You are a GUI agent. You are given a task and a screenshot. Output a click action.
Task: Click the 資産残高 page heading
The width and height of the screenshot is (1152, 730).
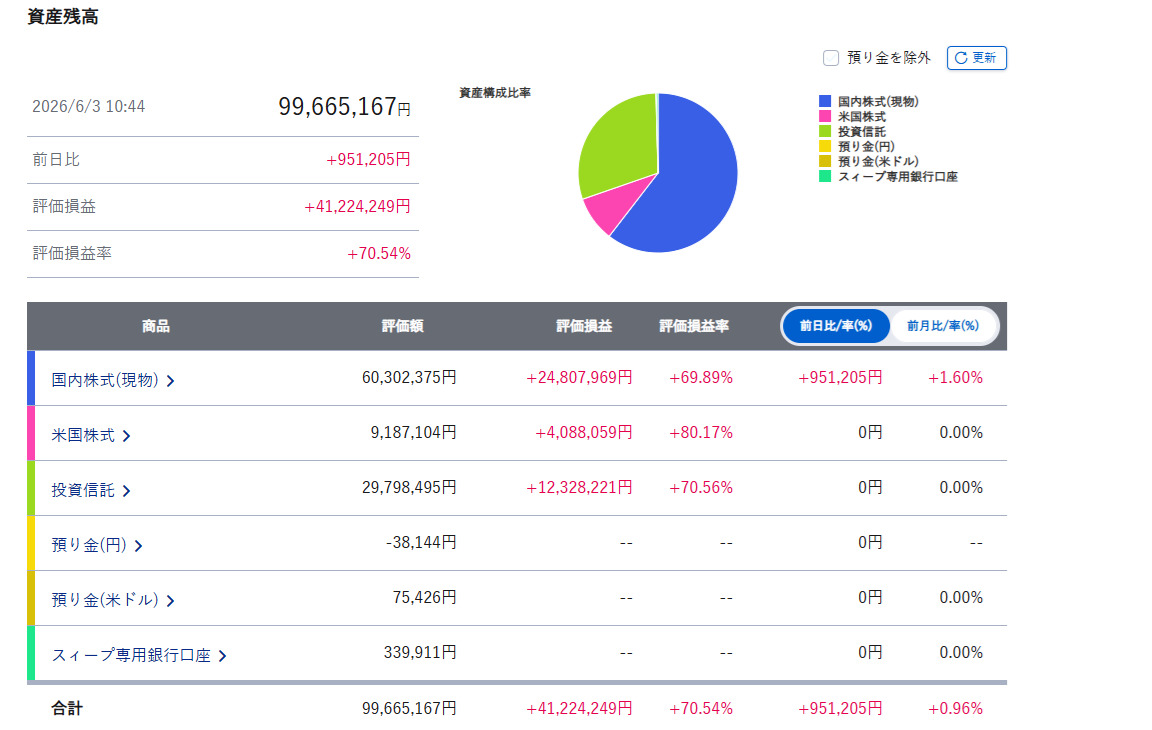(63, 17)
